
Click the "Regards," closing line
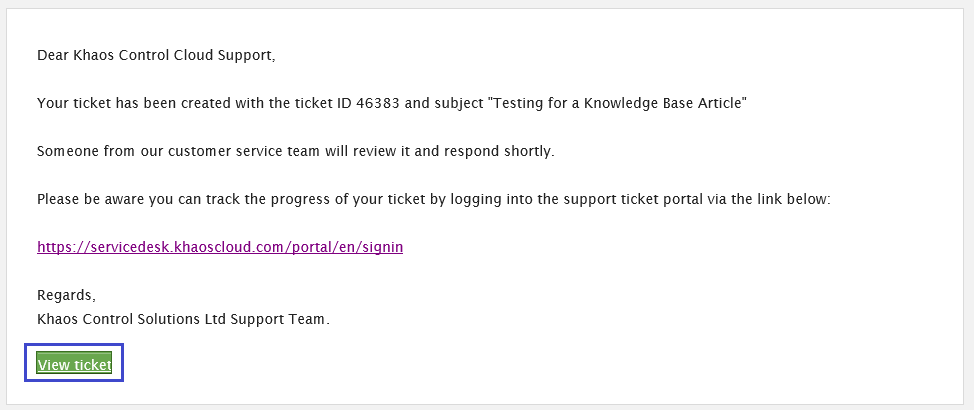point(66,295)
